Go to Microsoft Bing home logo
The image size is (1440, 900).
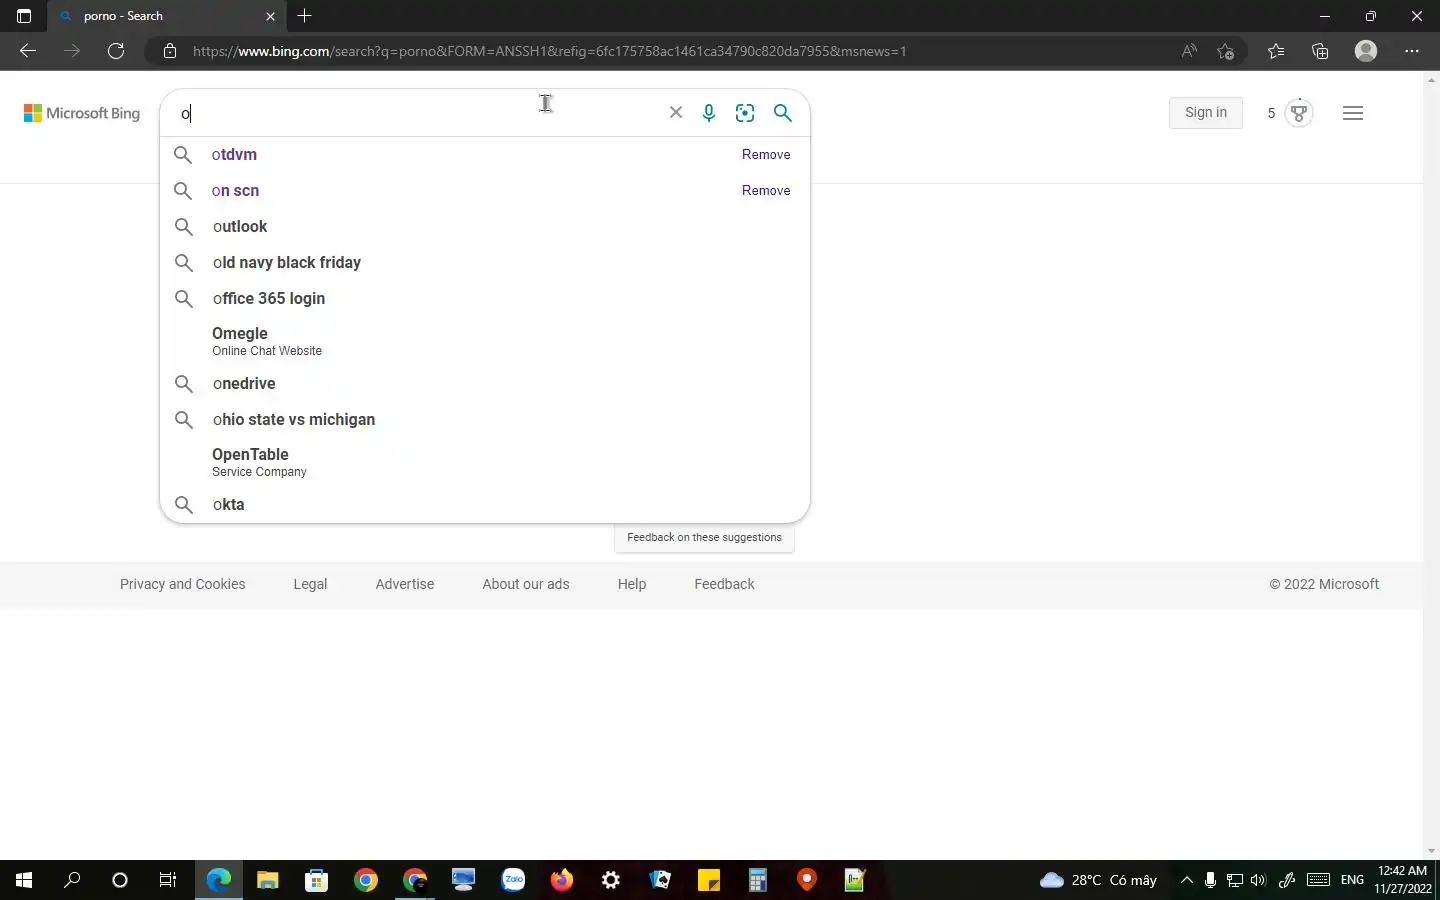click(x=82, y=113)
